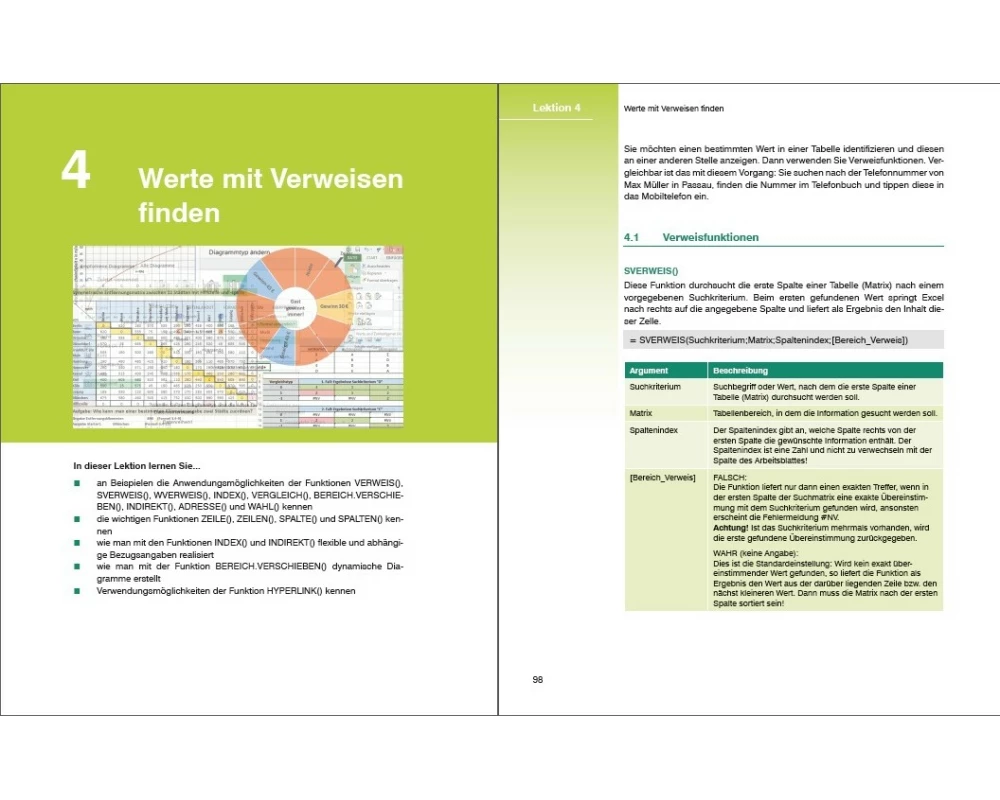The image size is (1000, 800).
Task: Click the 'Beschreibung' table column header
Action: tap(741, 370)
